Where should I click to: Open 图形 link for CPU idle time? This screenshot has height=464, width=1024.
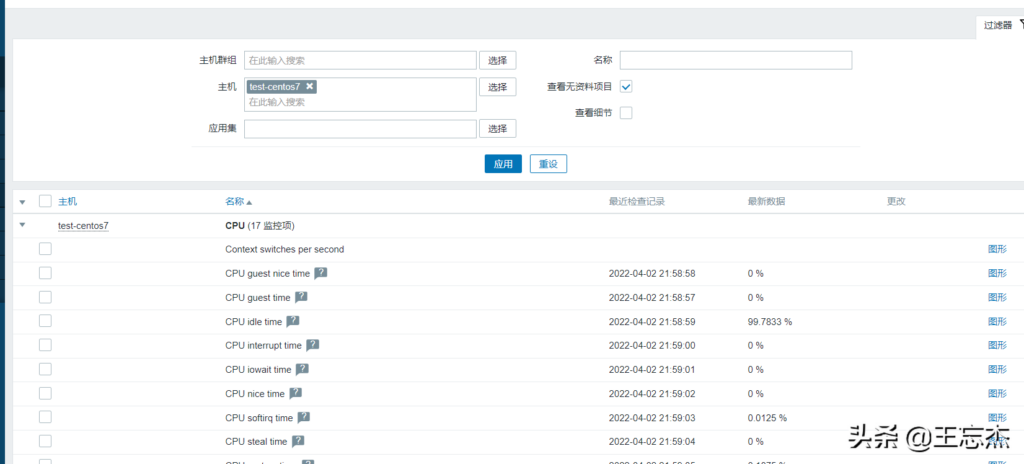pos(997,321)
